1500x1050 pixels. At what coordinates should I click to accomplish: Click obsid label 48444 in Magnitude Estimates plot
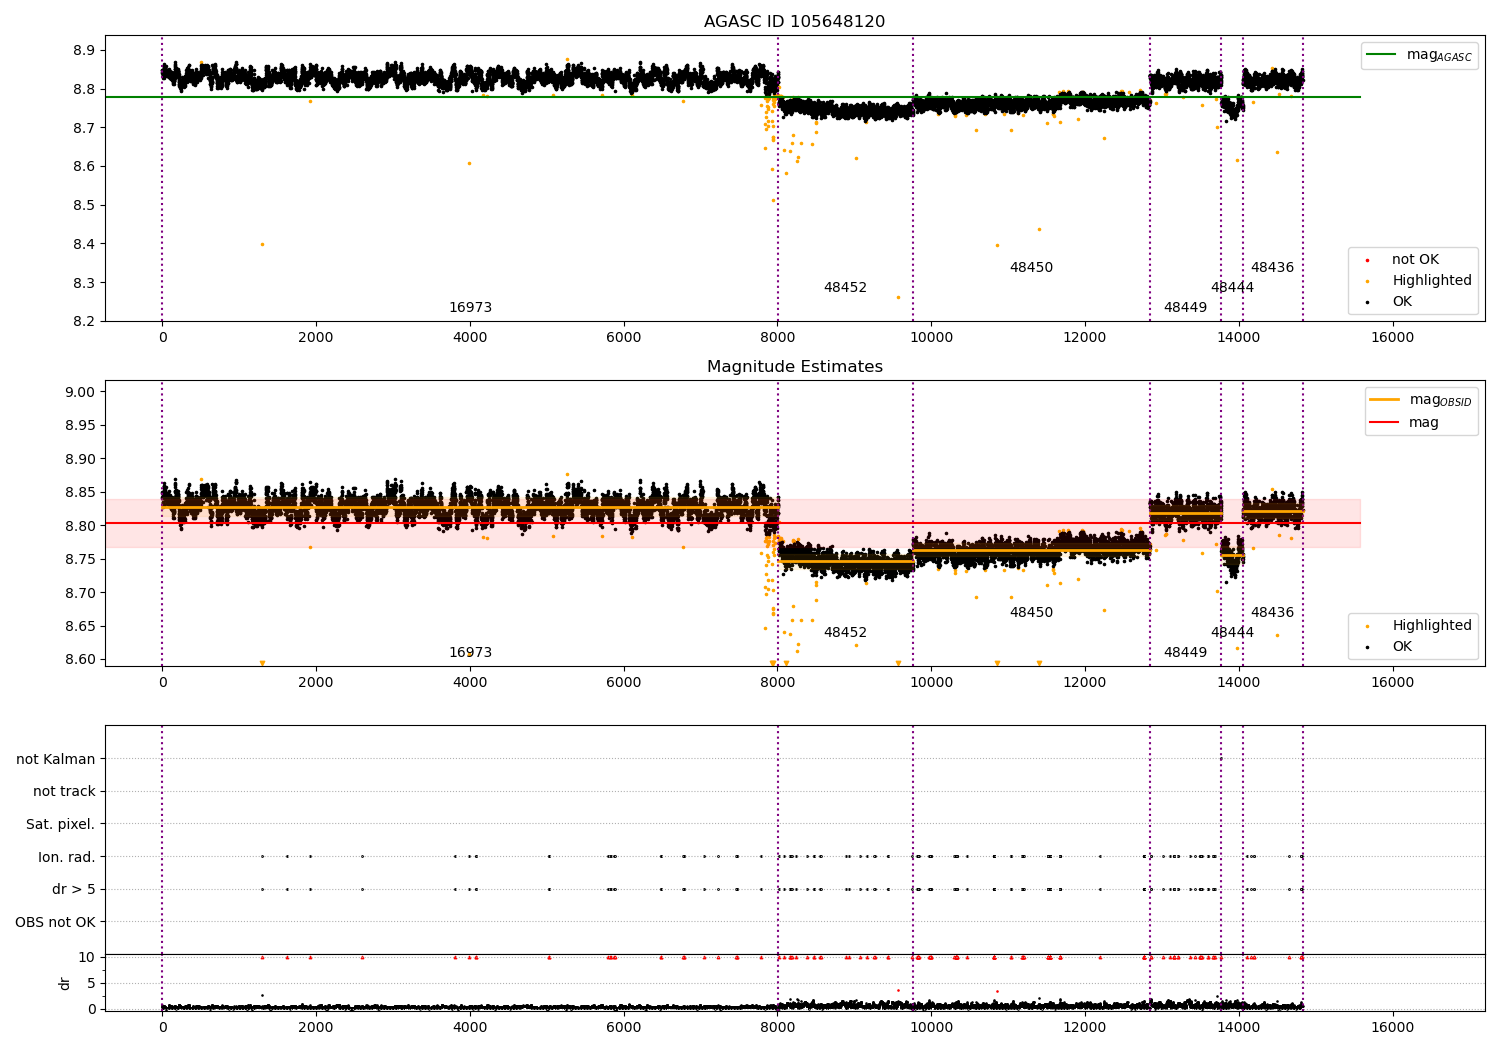pyautogui.click(x=1232, y=633)
